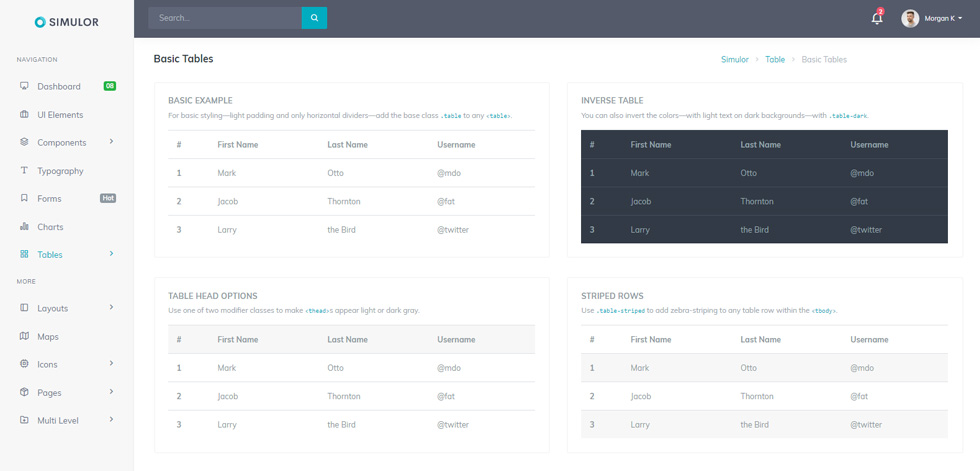Click Mark in the Striped Rows table
The height and width of the screenshot is (471, 980).
(639, 368)
